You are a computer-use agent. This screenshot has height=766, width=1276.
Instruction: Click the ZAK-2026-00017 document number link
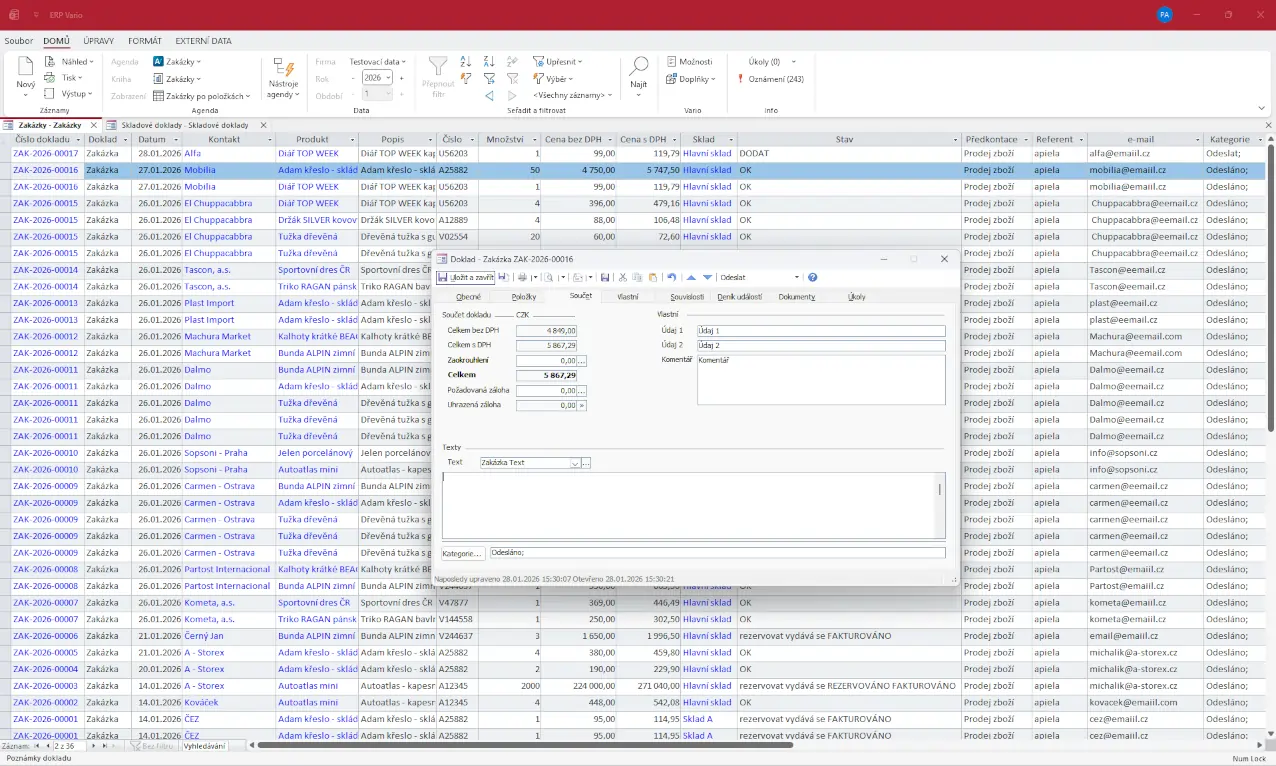click(45, 154)
